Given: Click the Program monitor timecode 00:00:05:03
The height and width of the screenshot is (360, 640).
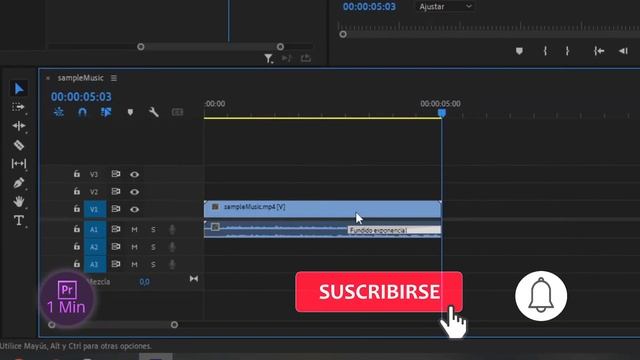Looking at the screenshot, I should pyautogui.click(x=369, y=7).
